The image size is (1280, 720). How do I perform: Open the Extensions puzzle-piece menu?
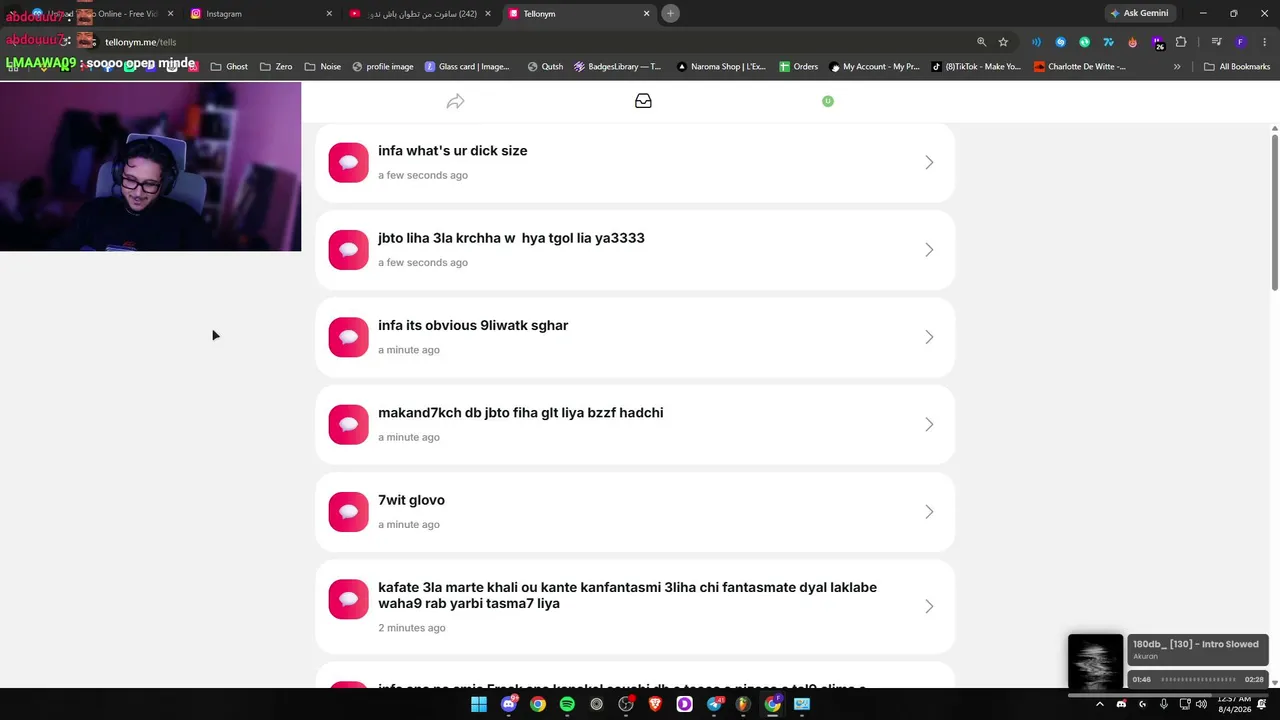point(1181,42)
